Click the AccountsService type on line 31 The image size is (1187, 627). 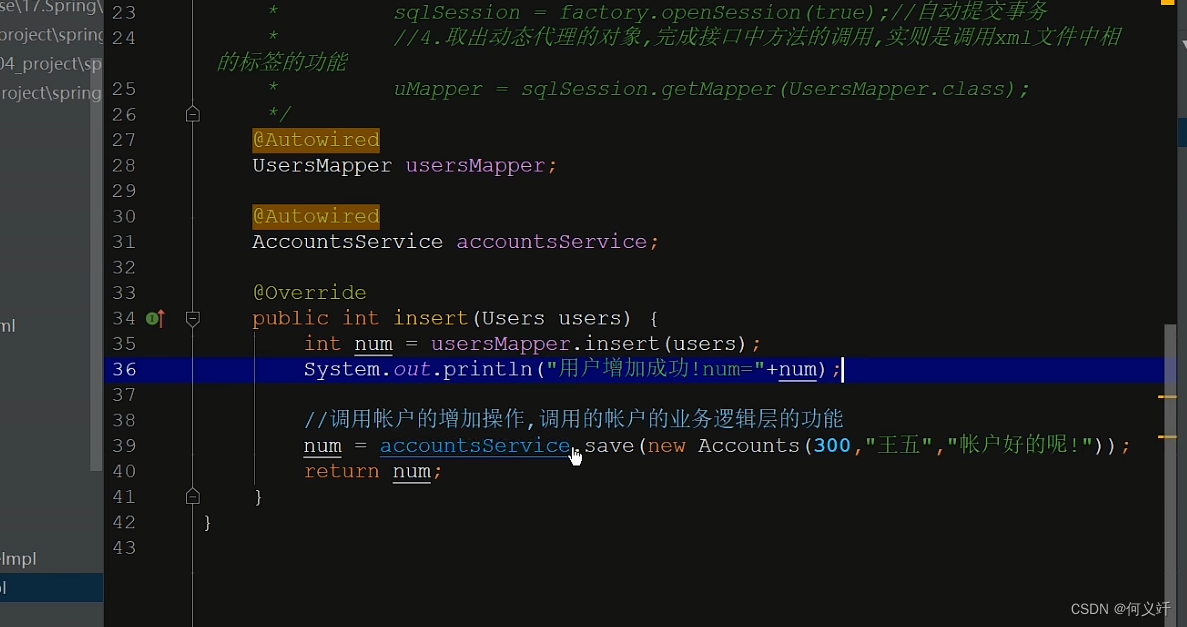347,242
